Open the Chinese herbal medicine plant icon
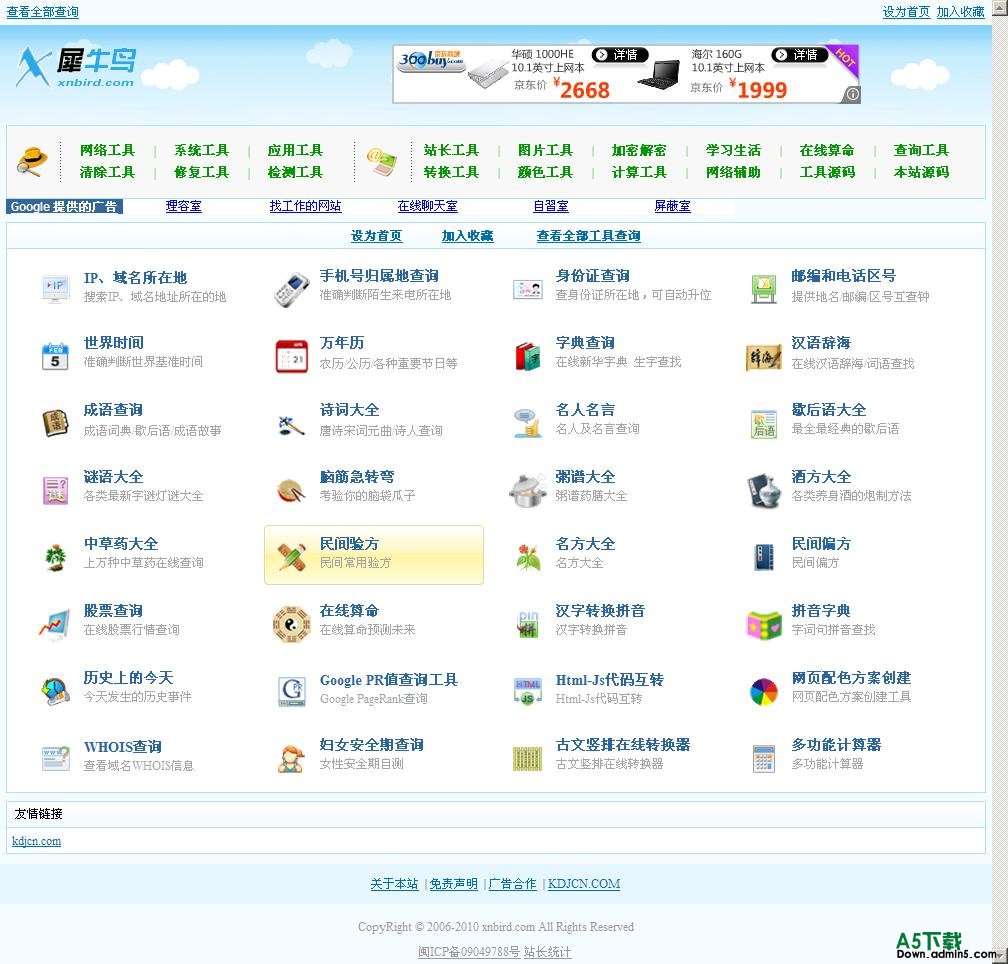 point(55,557)
